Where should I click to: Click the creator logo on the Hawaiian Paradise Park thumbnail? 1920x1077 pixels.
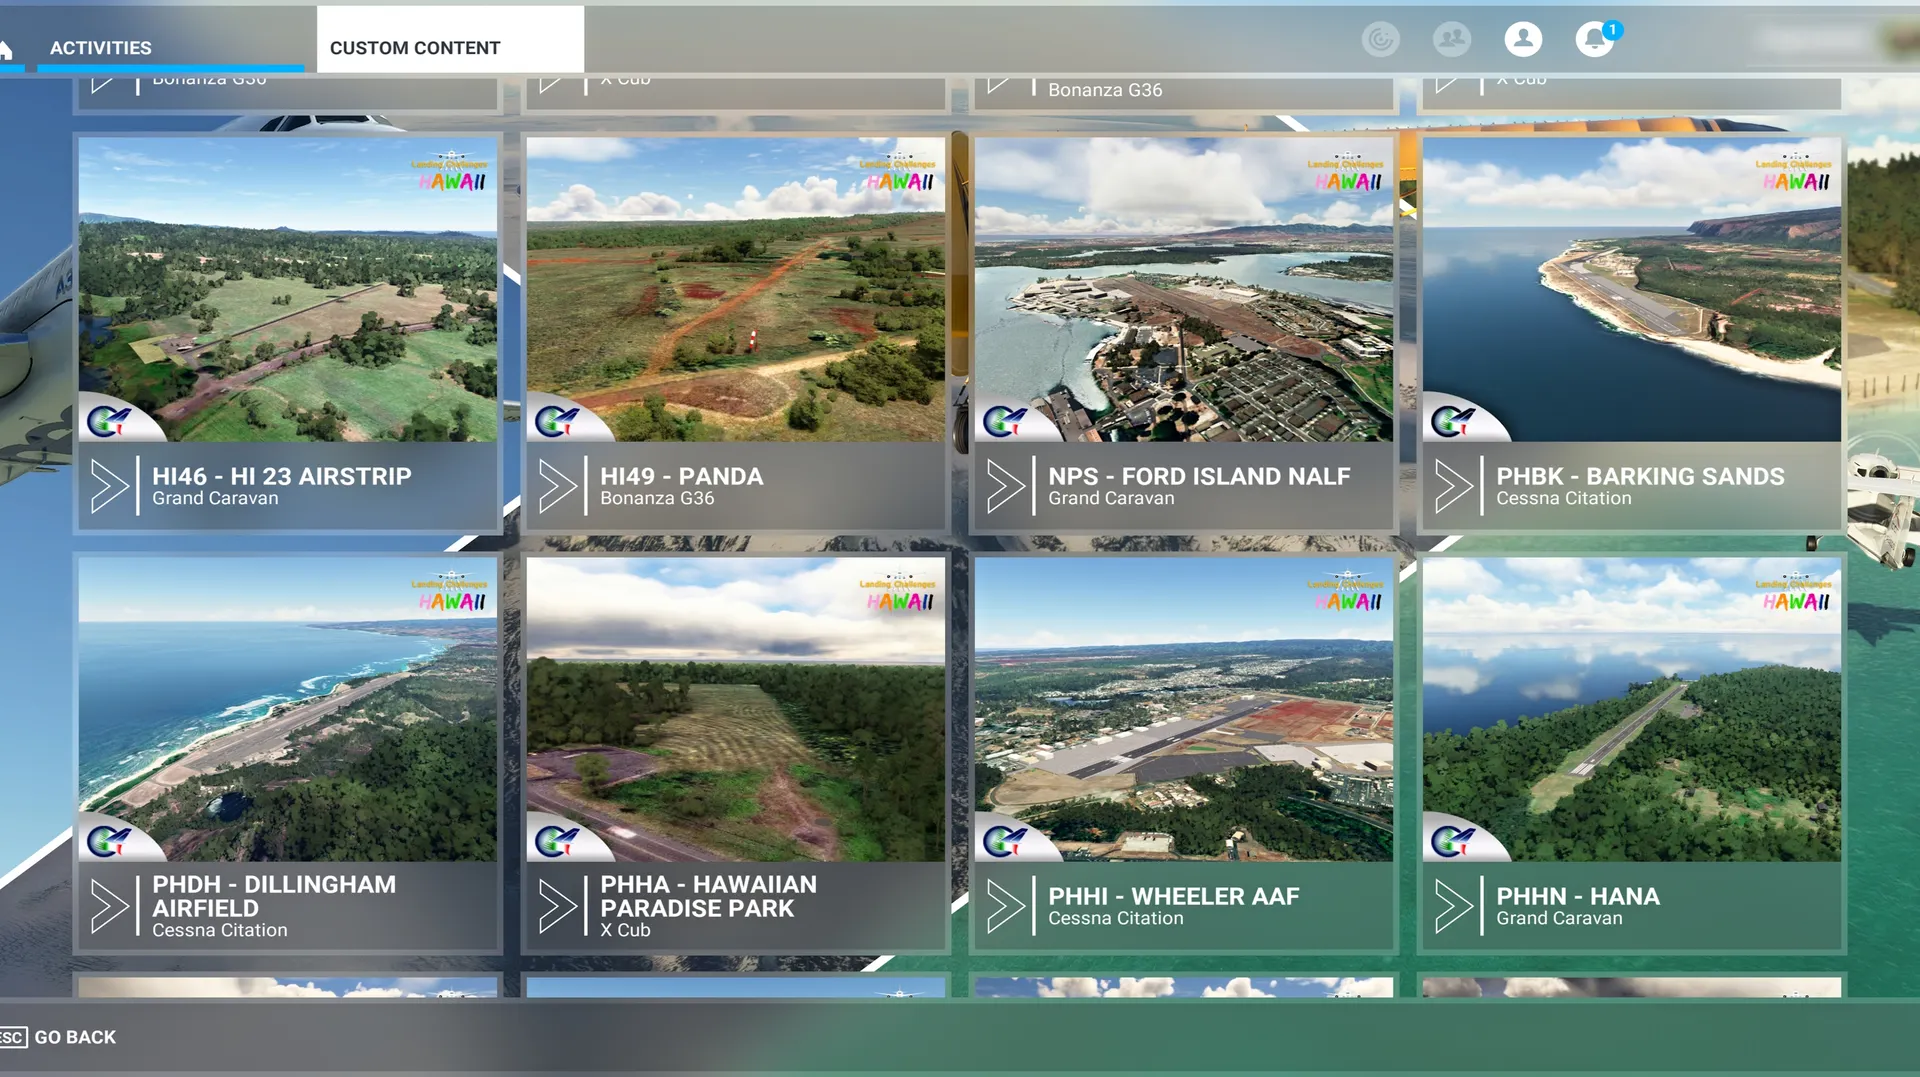click(556, 841)
